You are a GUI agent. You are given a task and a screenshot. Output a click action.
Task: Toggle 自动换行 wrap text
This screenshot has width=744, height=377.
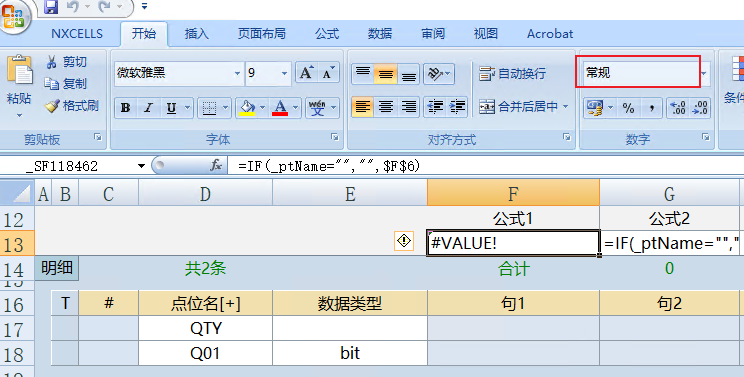click(512, 74)
